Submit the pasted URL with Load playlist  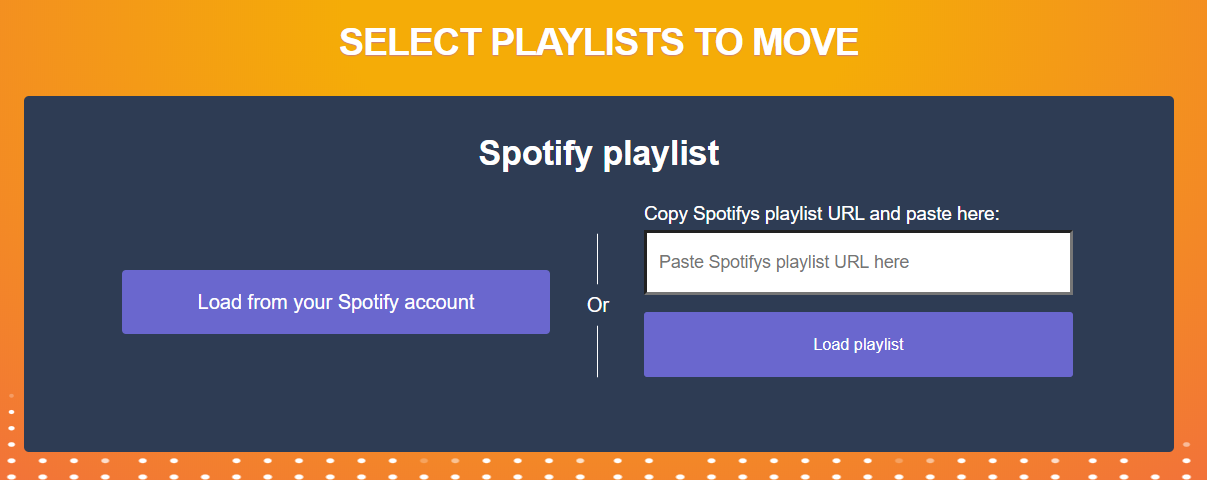click(x=858, y=344)
